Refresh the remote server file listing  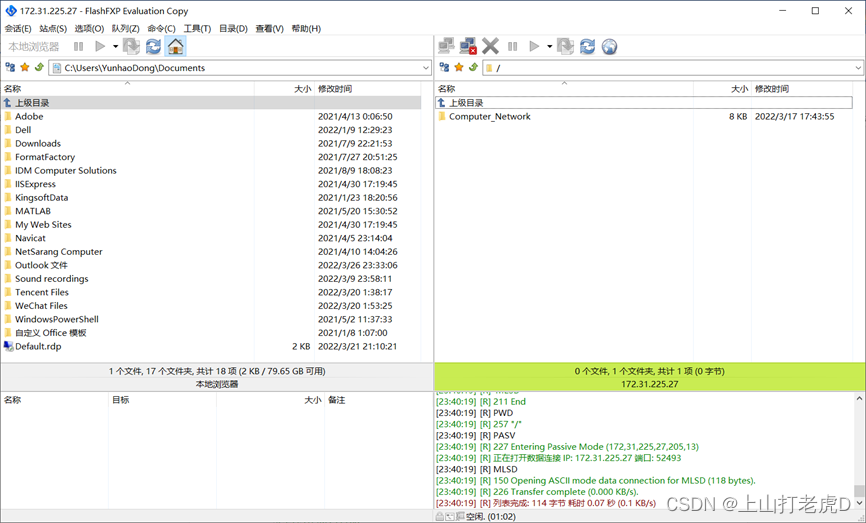click(587, 47)
